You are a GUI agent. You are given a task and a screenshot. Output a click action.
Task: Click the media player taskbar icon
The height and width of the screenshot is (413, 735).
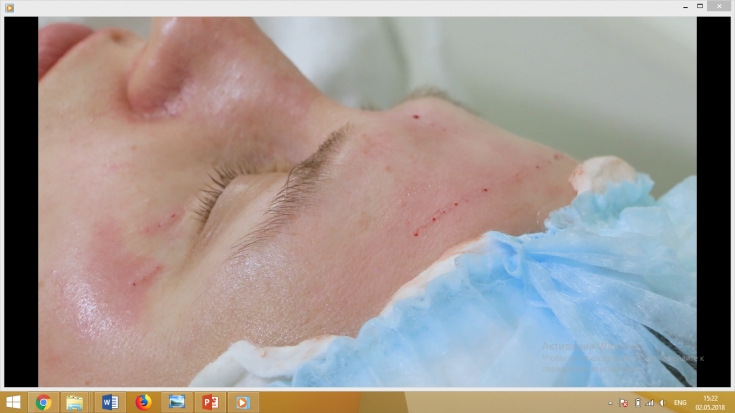coord(242,402)
